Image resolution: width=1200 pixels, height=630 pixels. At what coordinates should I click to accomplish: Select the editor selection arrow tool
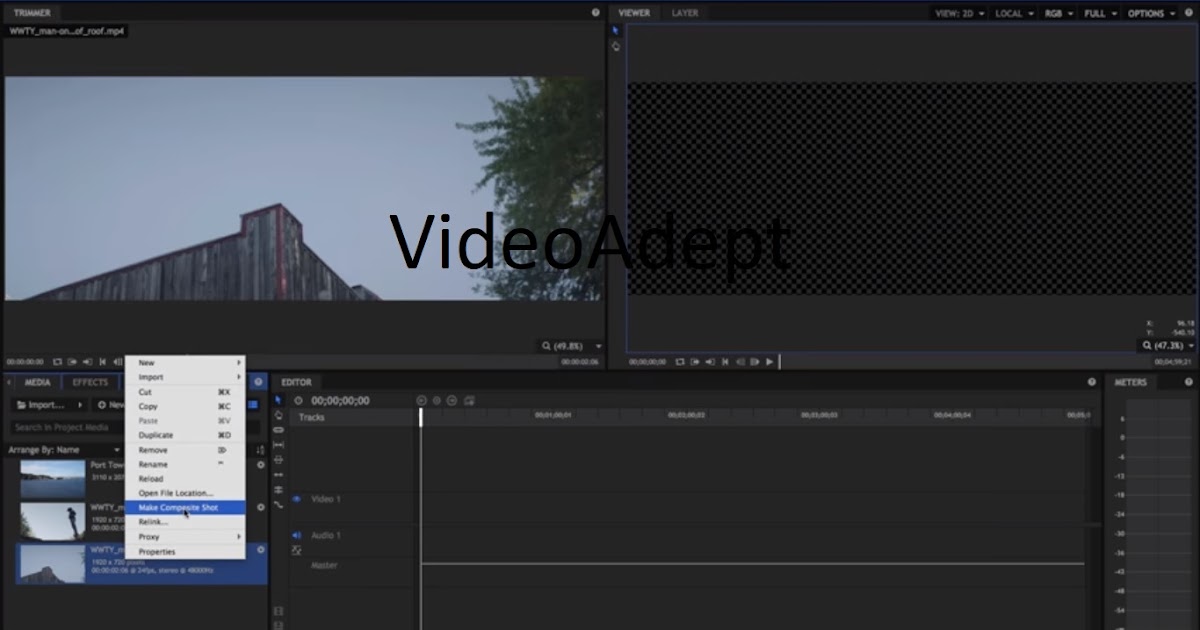tap(278, 400)
